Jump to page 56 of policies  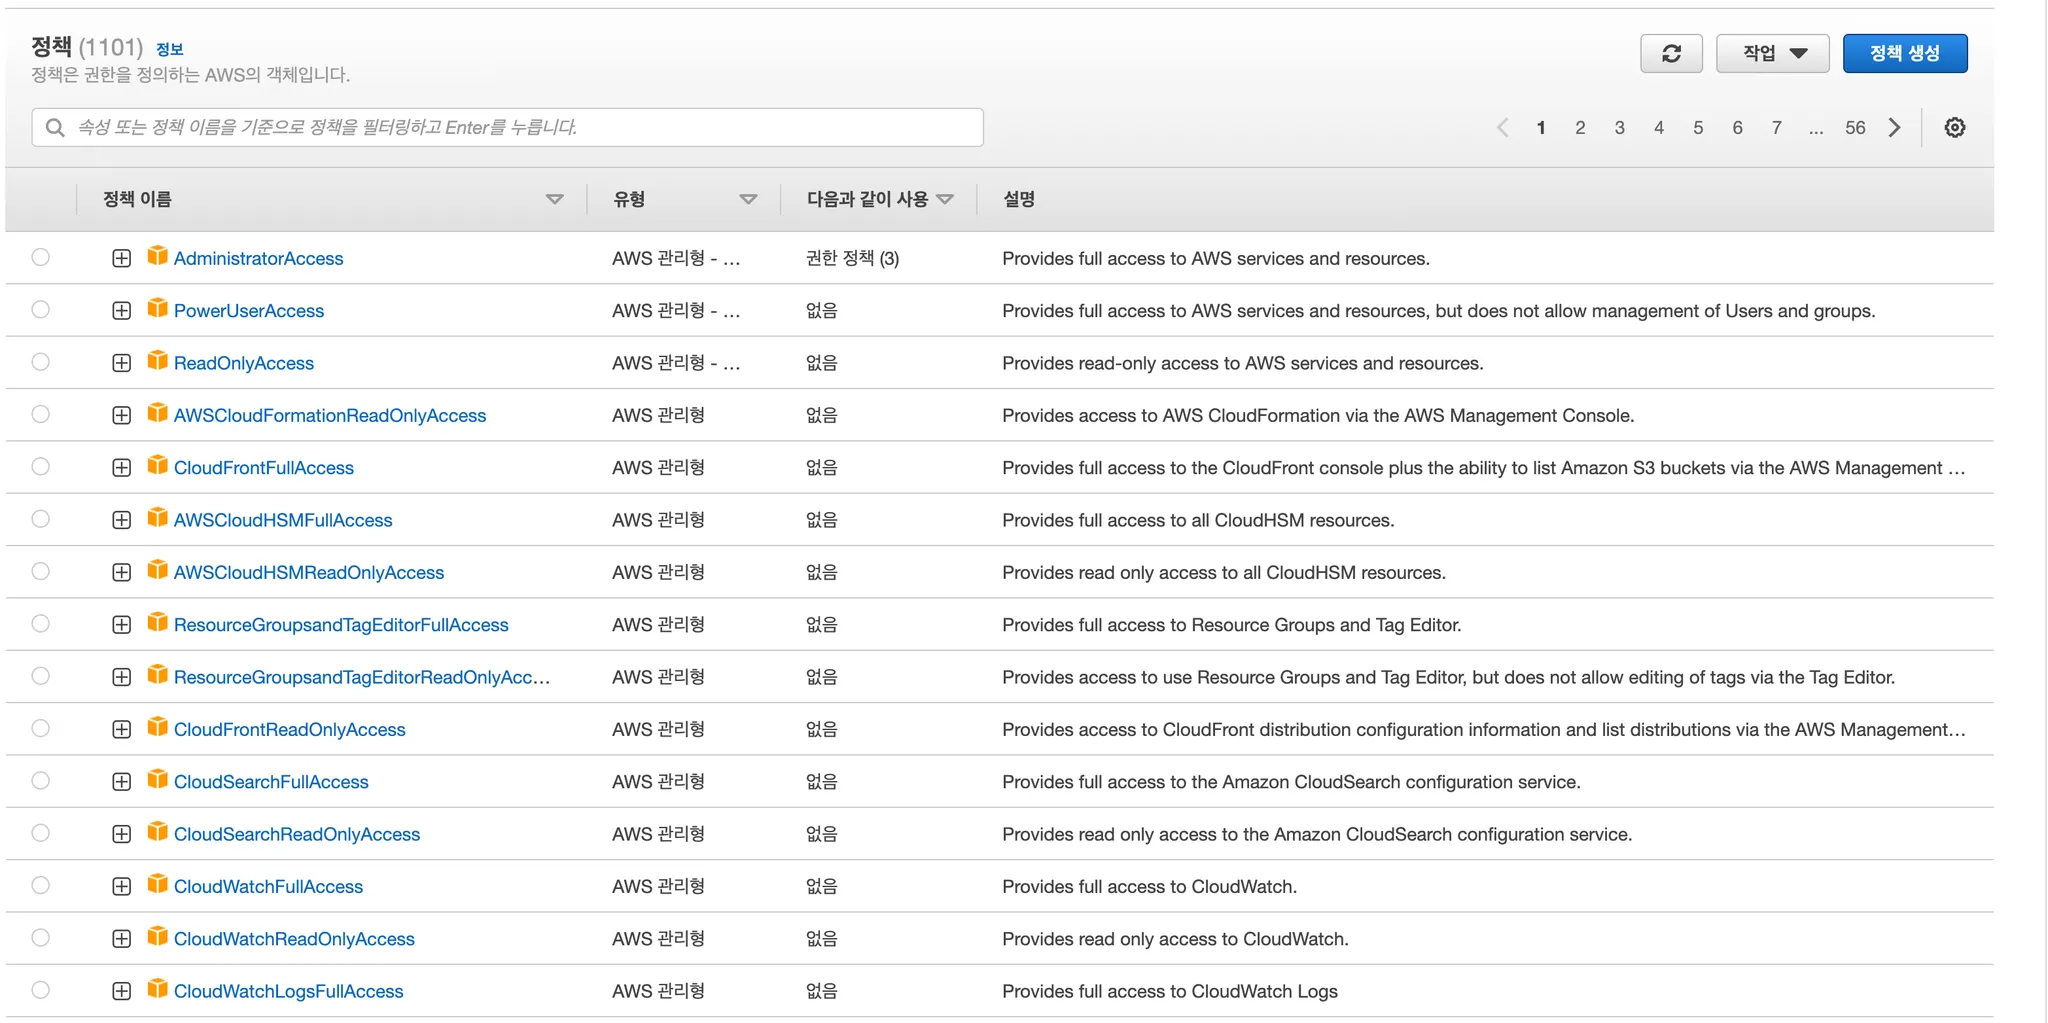pos(1854,128)
